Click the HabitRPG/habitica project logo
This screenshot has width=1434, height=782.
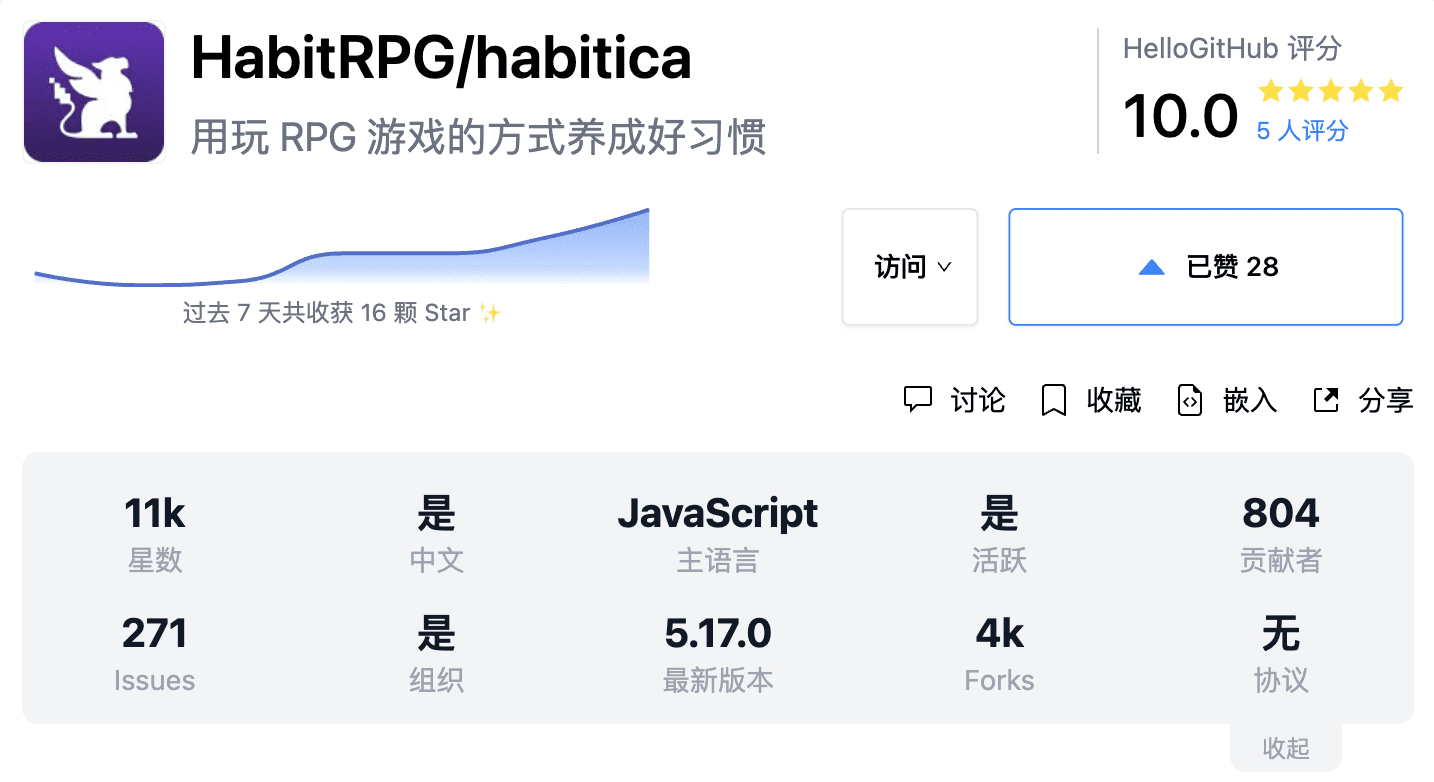pos(93,91)
